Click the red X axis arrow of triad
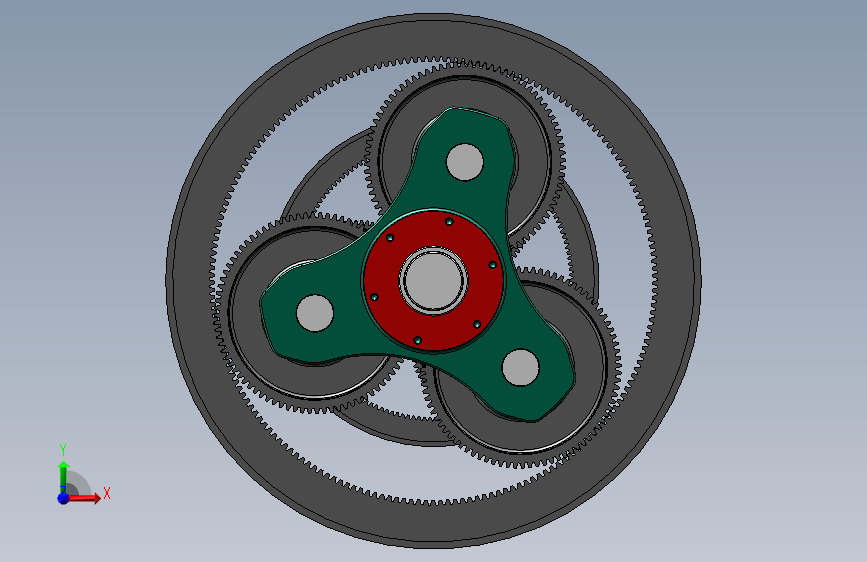 tap(85, 498)
